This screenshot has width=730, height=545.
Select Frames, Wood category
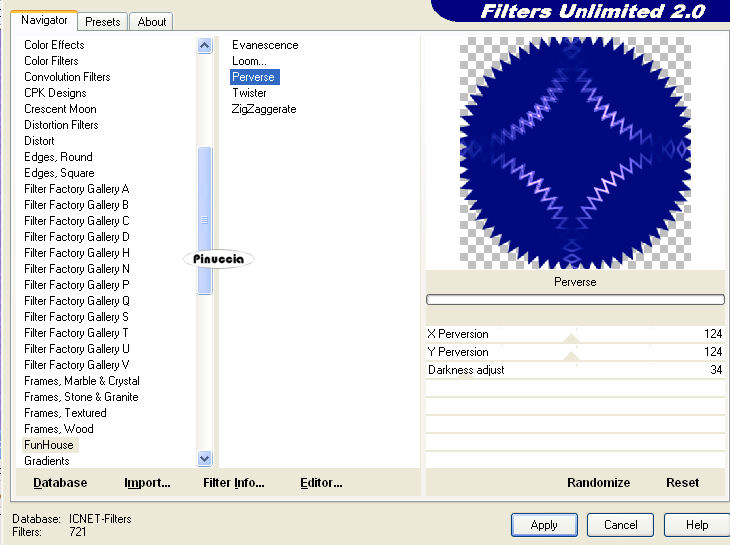(59, 429)
